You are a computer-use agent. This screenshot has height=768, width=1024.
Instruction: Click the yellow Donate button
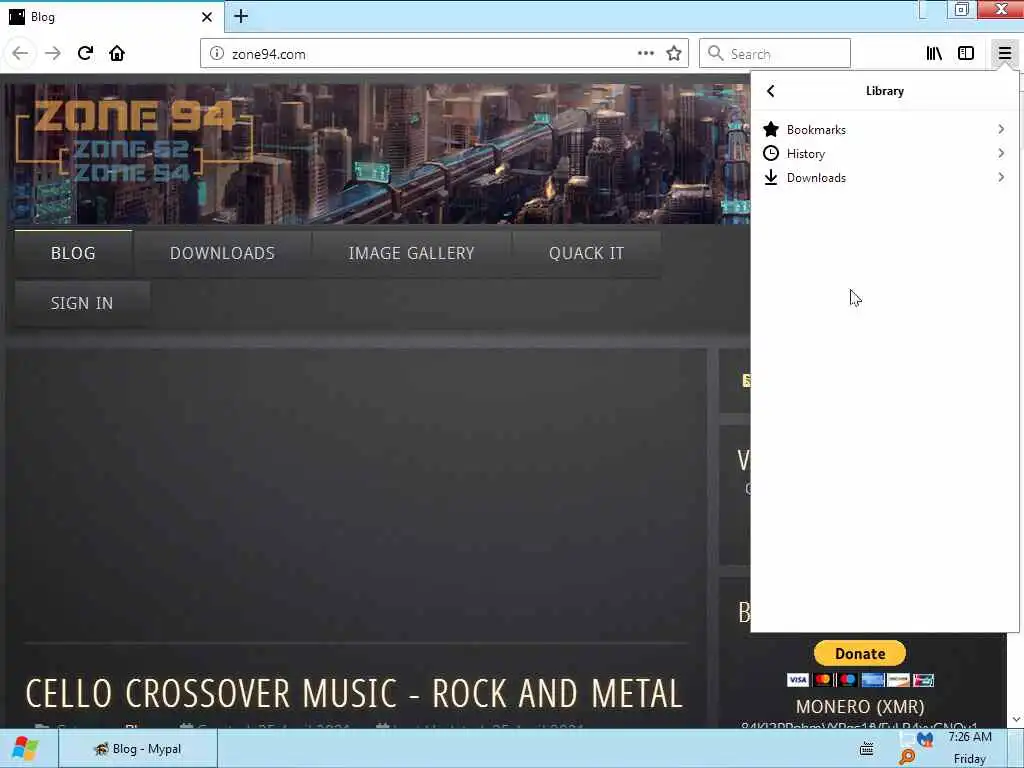(x=859, y=653)
